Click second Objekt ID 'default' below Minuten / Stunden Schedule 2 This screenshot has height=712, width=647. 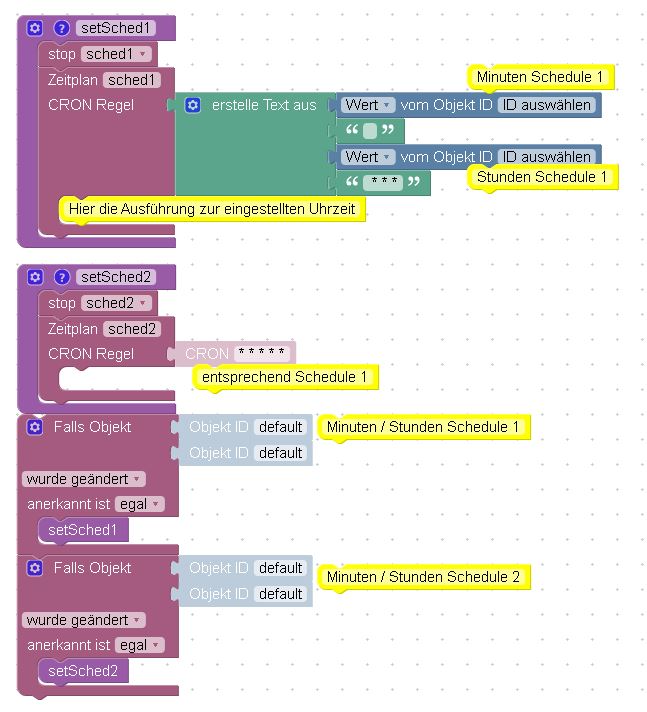point(280,594)
